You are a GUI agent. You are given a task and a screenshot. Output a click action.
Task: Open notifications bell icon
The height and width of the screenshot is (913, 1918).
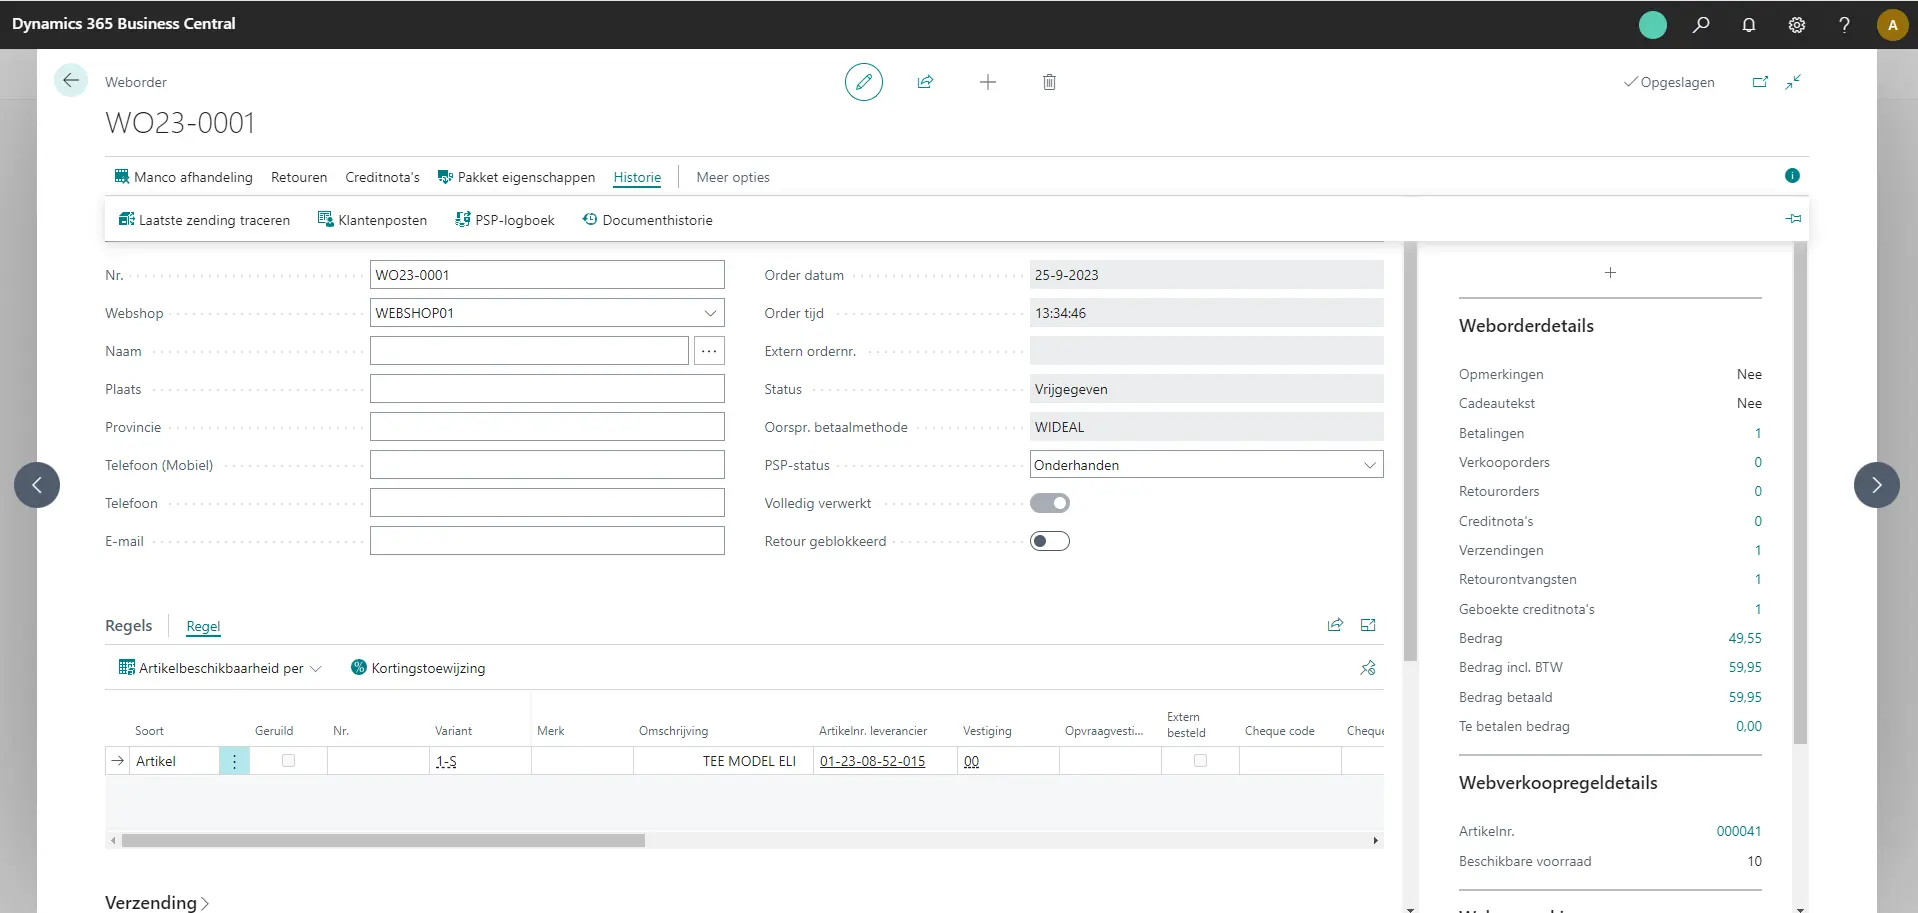pyautogui.click(x=1749, y=25)
